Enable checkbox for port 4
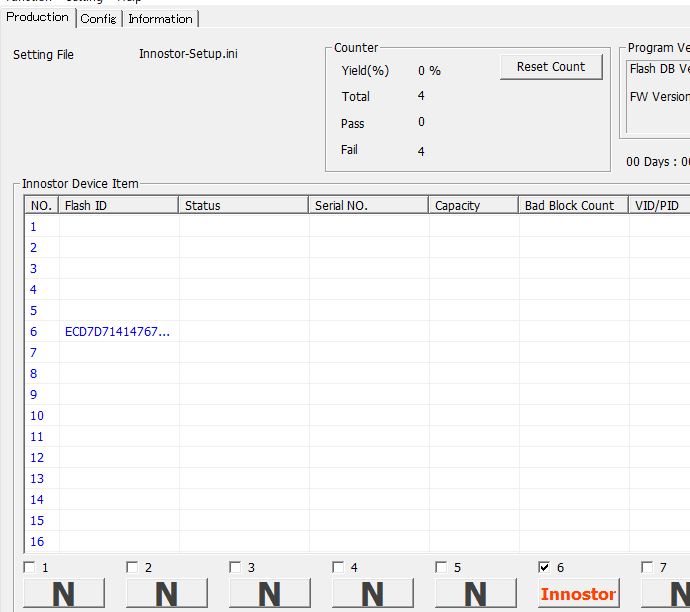 click(338, 567)
